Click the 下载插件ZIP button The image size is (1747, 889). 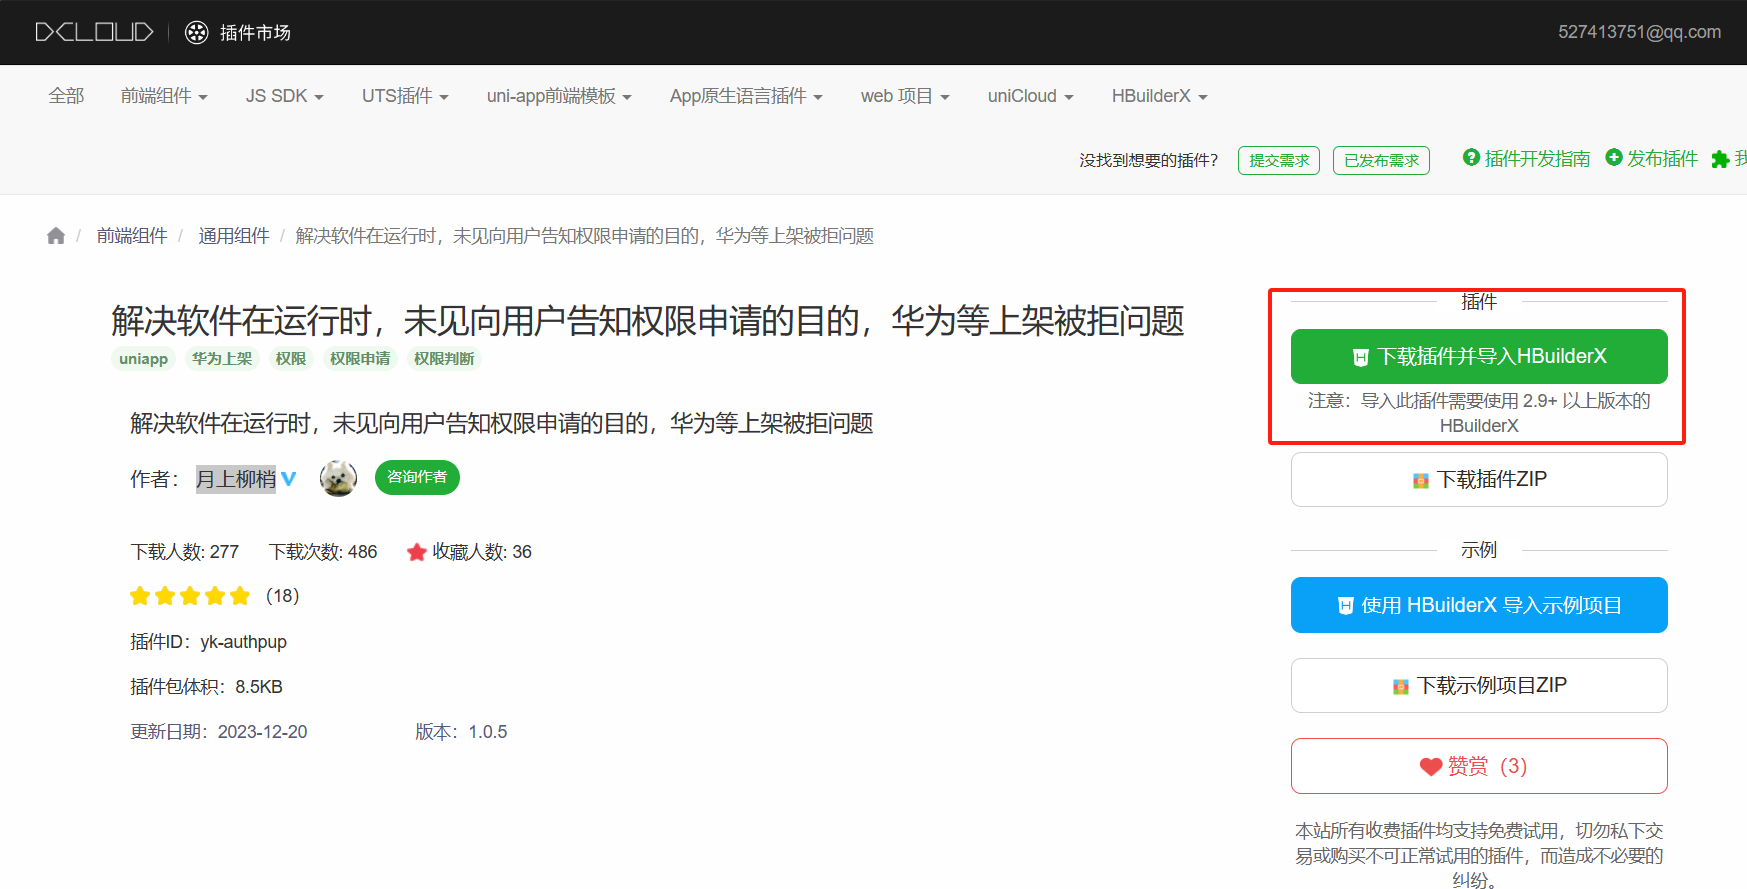coord(1479,480)
